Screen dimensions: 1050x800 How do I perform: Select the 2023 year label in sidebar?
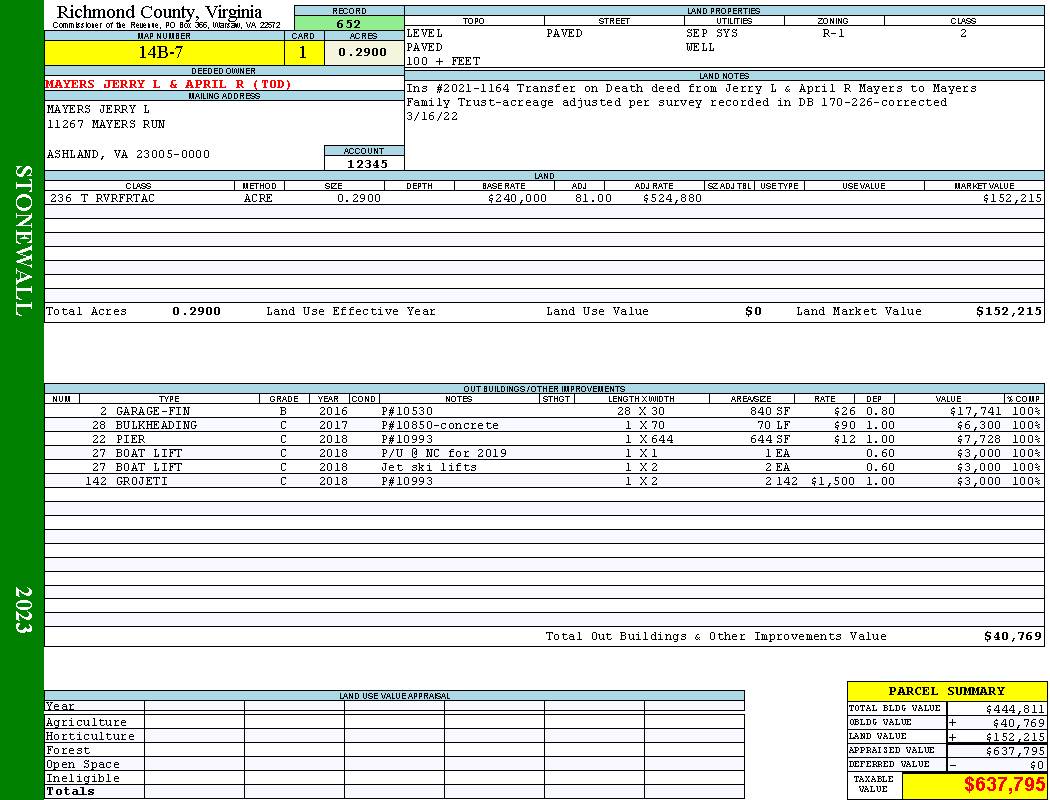23,609
